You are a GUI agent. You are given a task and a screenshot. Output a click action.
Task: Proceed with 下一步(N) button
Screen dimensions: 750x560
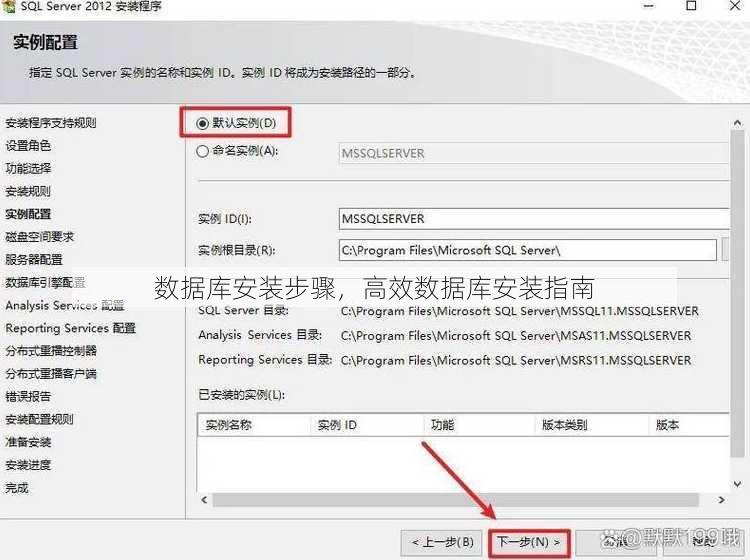529,542
